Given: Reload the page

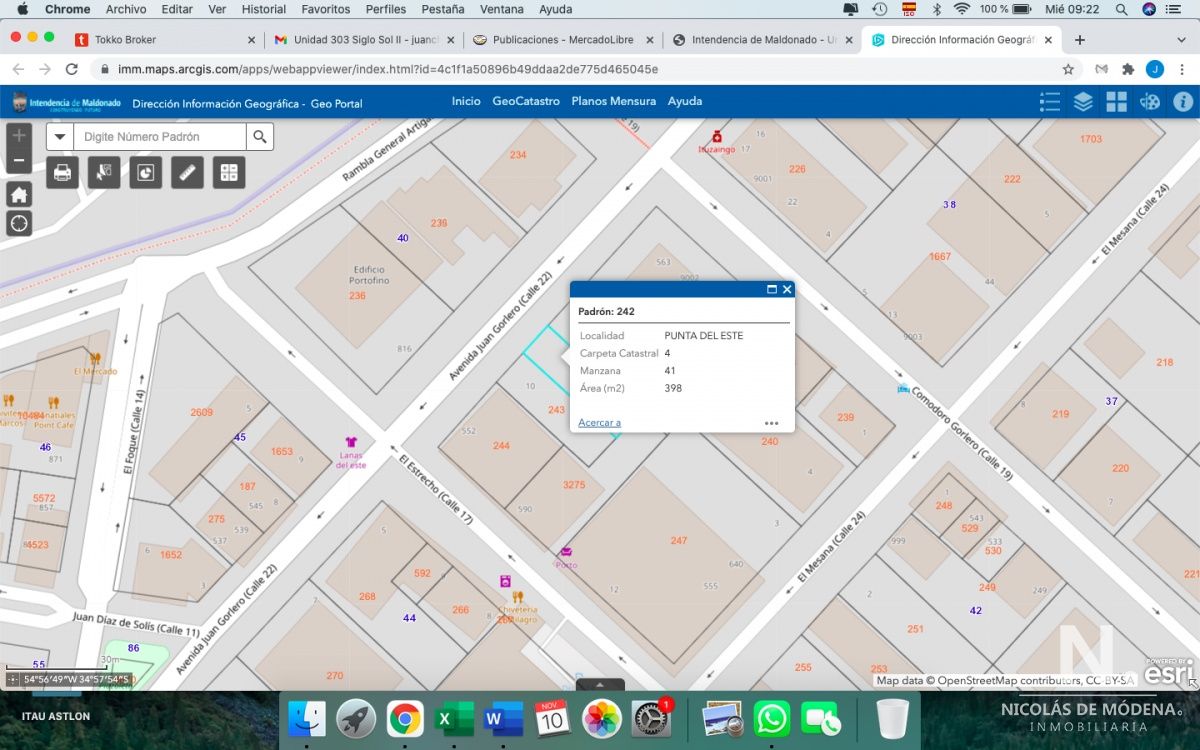Looking at the screenshot, I should [x=71, y=69].
